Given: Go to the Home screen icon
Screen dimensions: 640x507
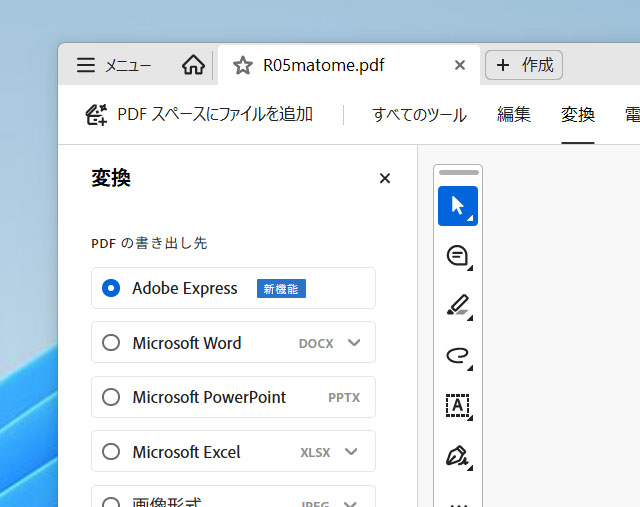Looking at the screenshot, I should (193, 65).
